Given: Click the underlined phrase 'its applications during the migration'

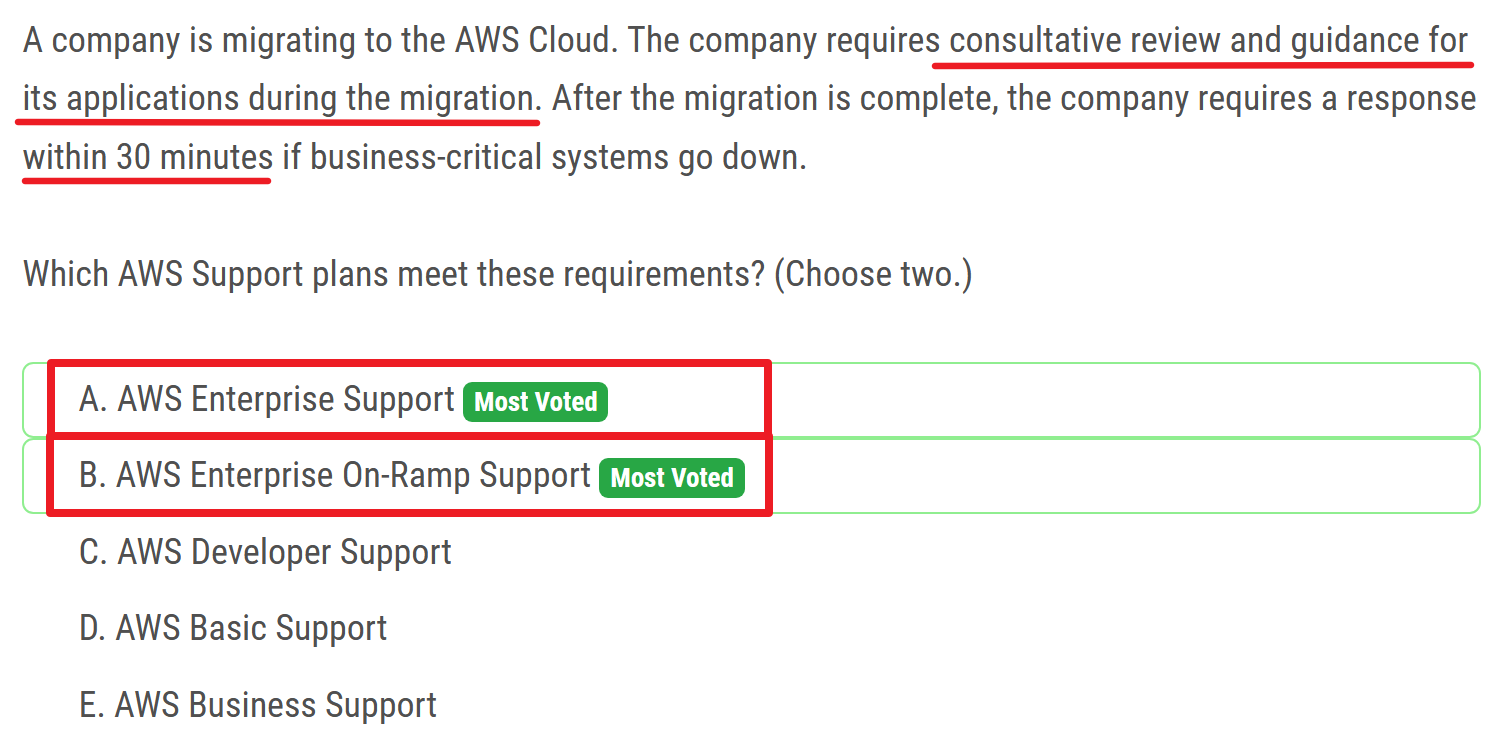Looking at the screenshot, I should 279,99.
